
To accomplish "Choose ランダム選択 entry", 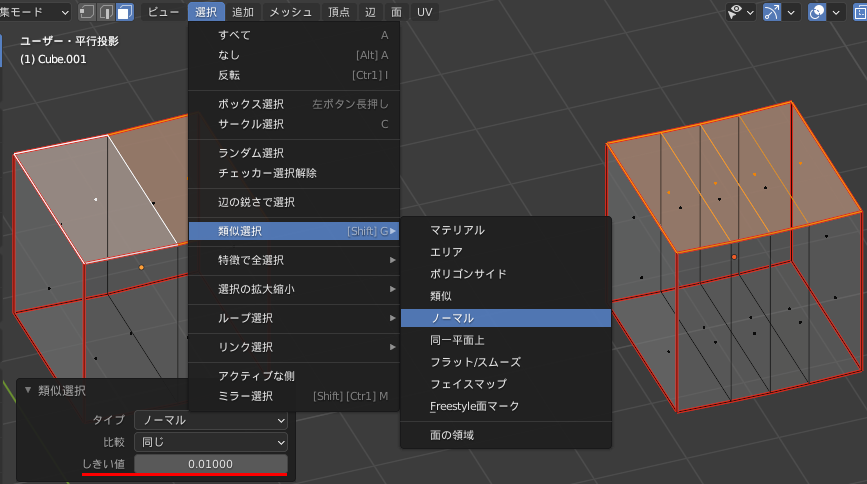I will point(294,153).
